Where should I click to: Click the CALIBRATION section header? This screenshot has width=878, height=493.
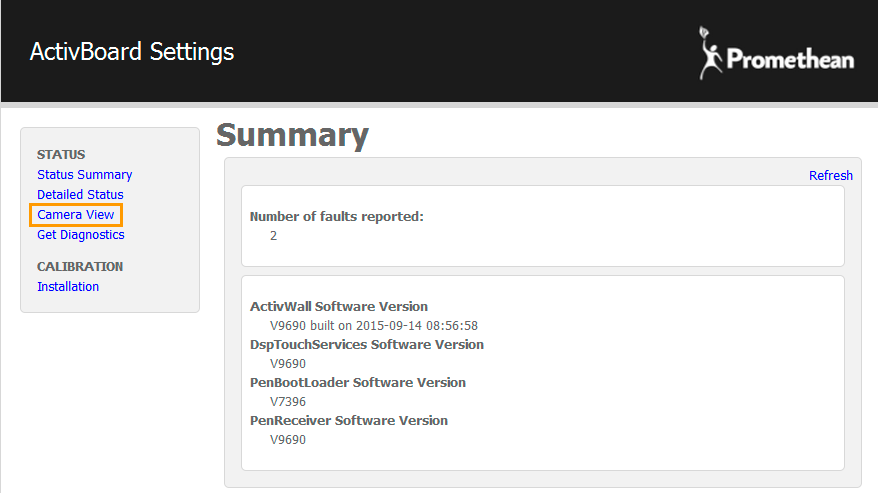[x=80, y=267]
